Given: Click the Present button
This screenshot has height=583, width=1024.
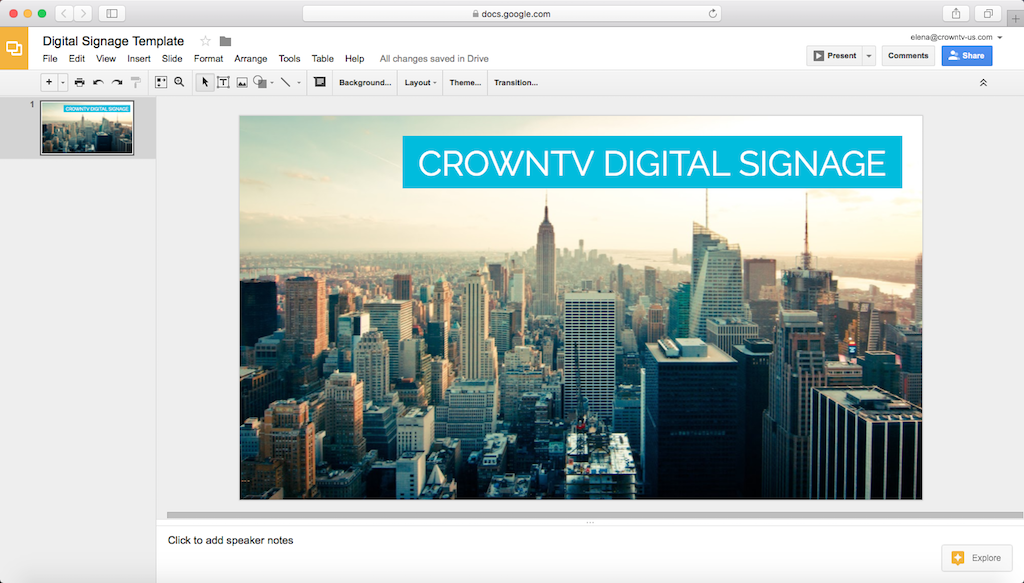Looking at the screenshot, I should (x=834, y=55).
